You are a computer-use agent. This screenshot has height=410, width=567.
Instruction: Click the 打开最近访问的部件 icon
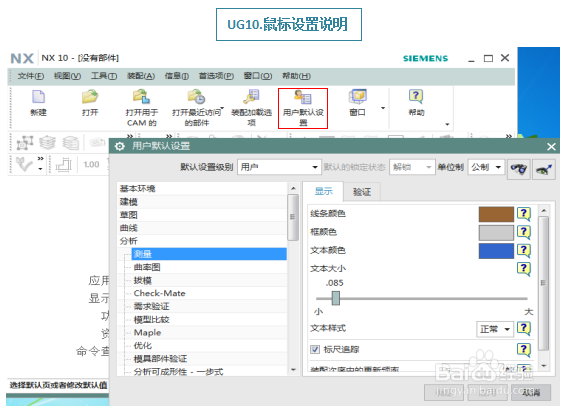[196, 97]
